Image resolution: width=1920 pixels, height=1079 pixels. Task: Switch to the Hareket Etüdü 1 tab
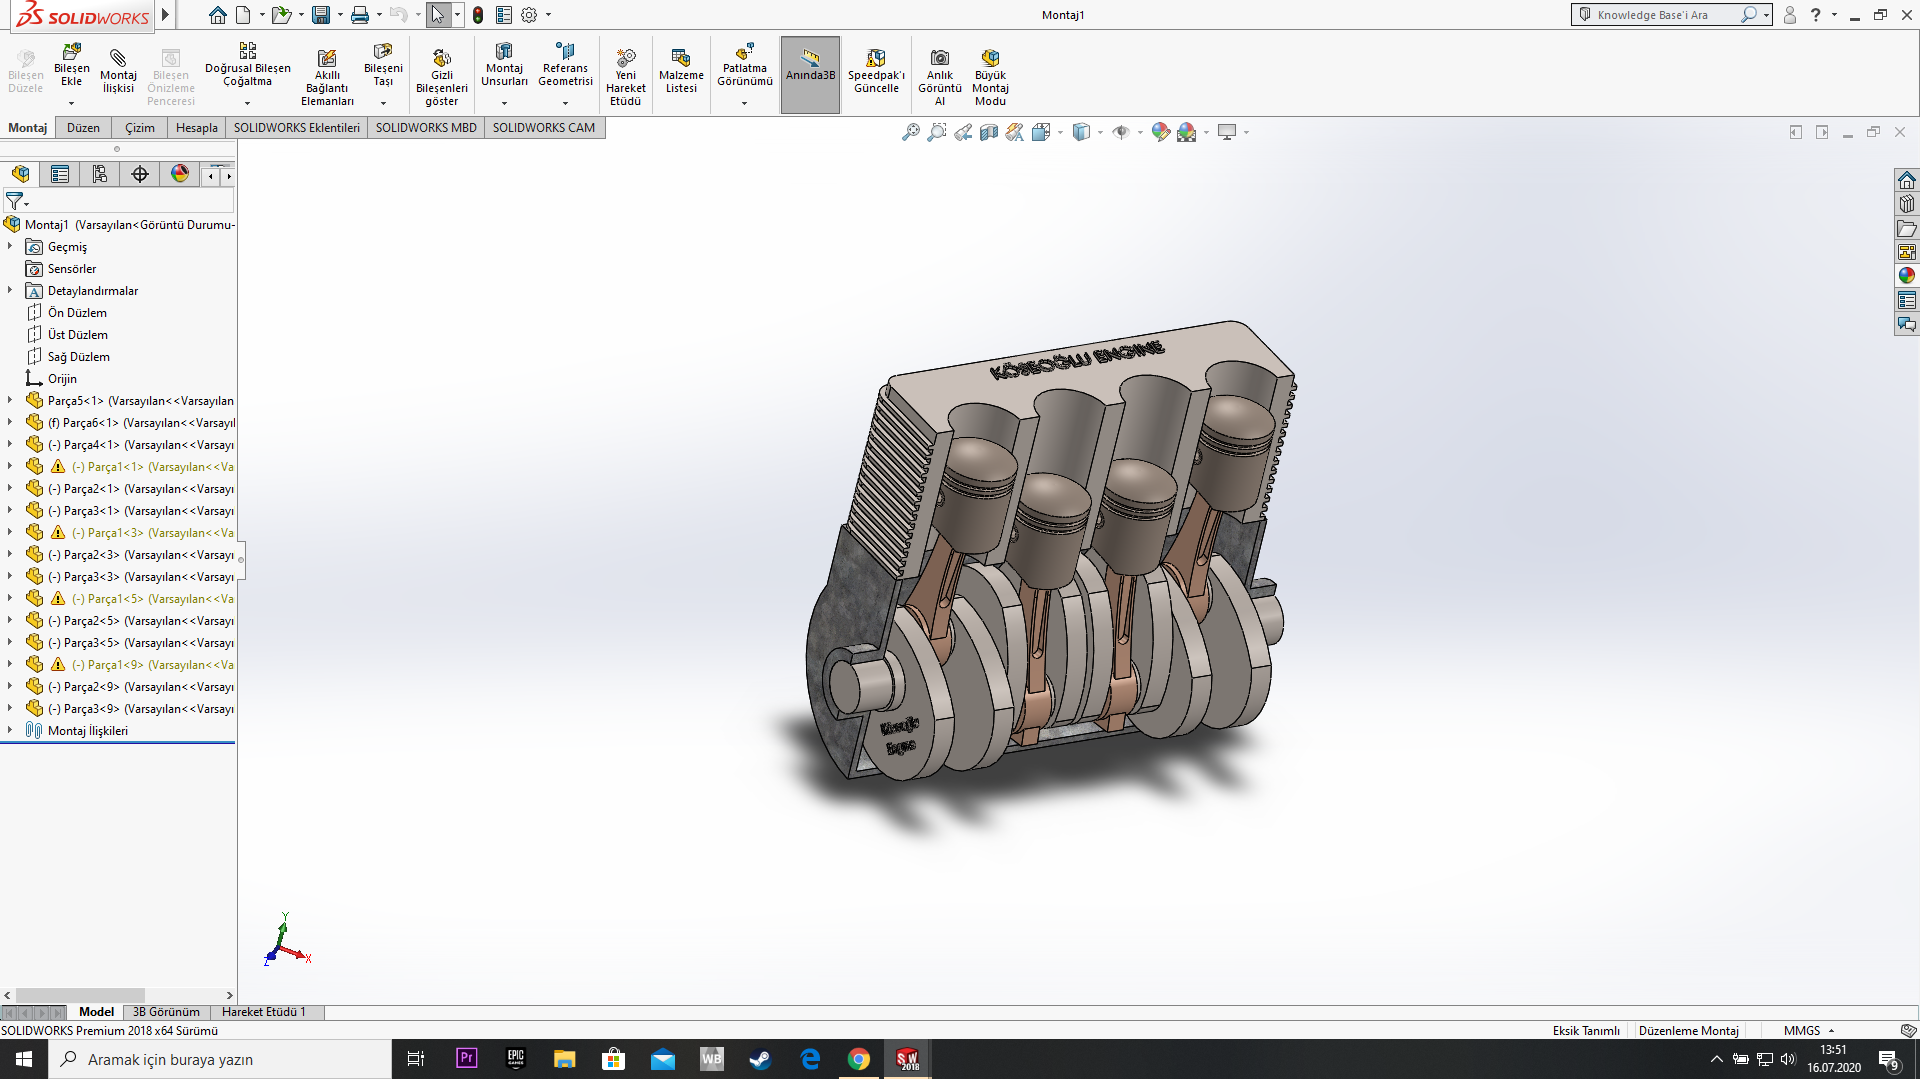tap(263, 1012)
